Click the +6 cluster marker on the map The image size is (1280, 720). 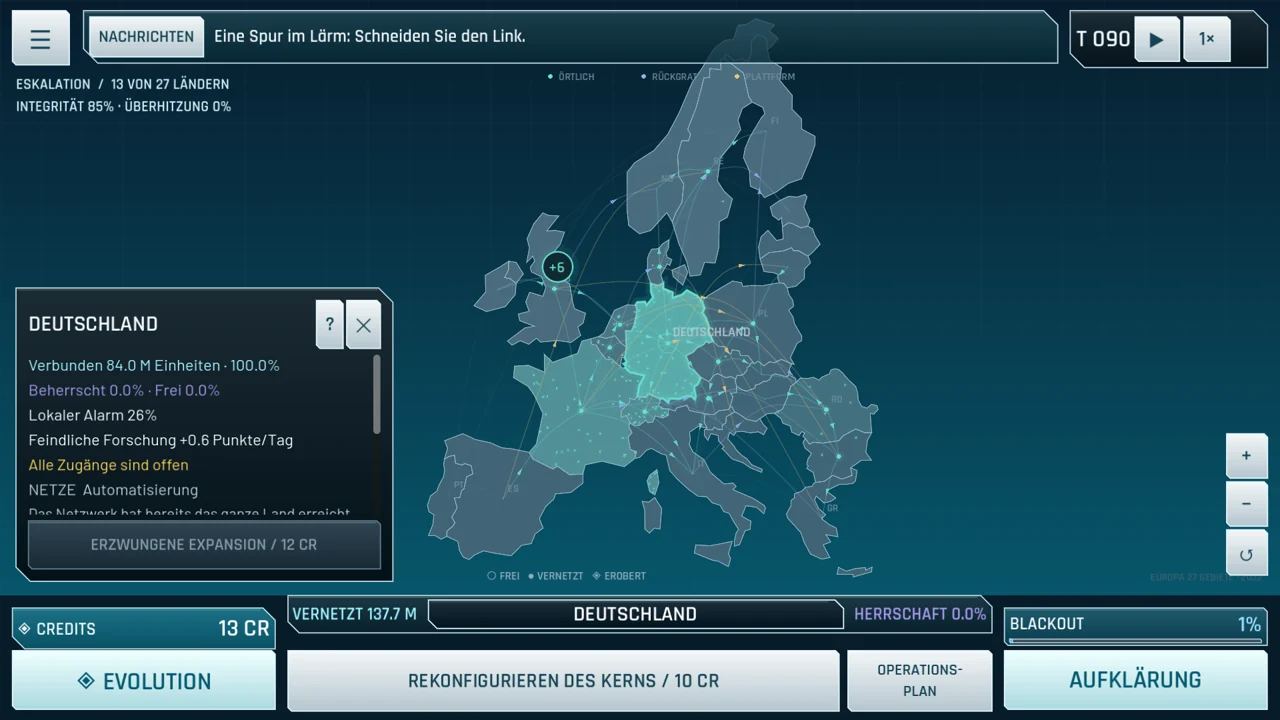[557, 267]
